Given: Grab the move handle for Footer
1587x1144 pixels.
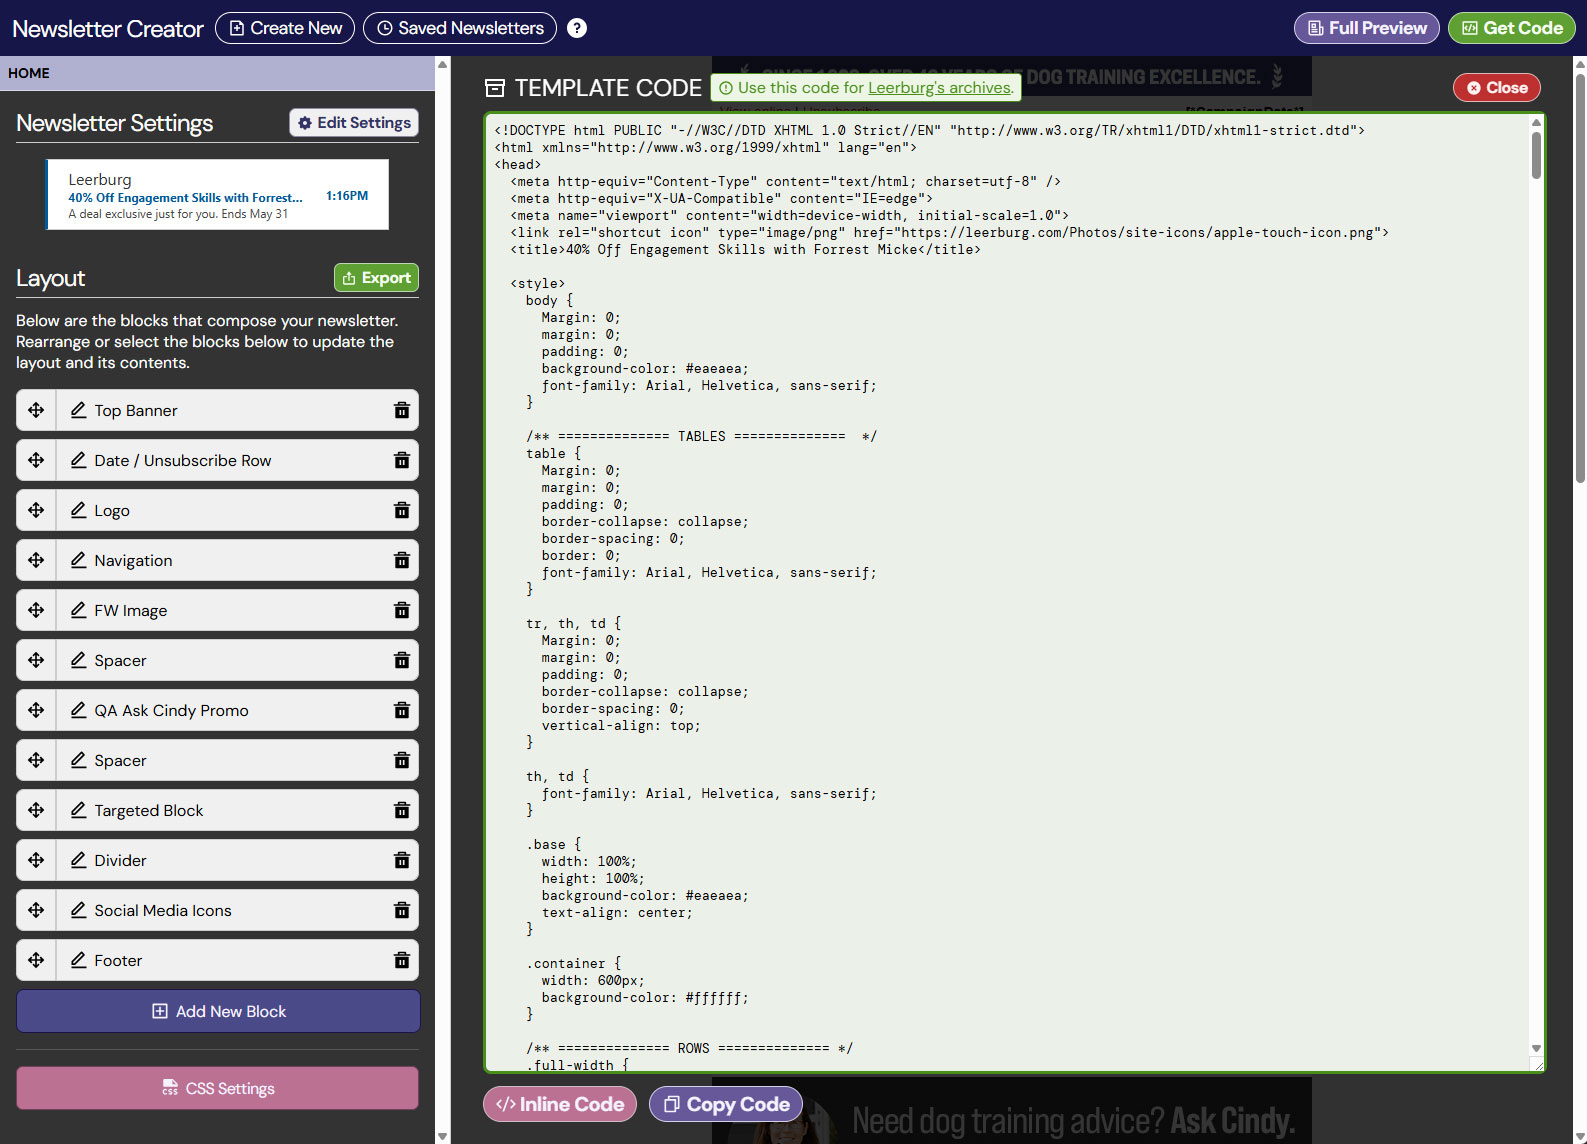Looking at the screenshot, I should 36,960.
